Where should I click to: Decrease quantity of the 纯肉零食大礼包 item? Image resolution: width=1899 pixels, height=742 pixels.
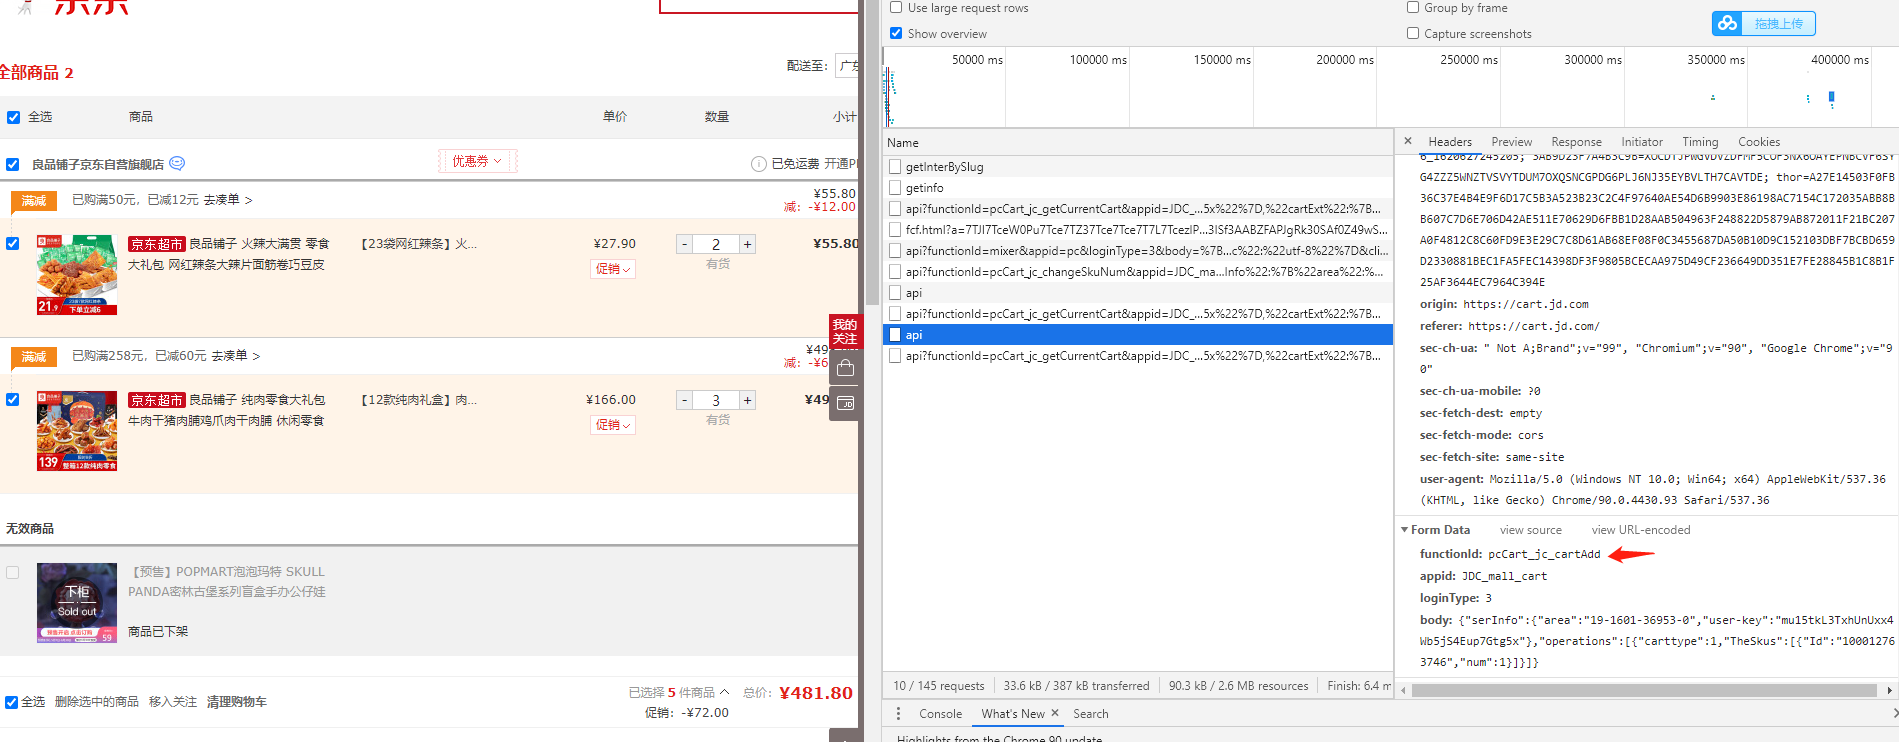coord(684,400)
